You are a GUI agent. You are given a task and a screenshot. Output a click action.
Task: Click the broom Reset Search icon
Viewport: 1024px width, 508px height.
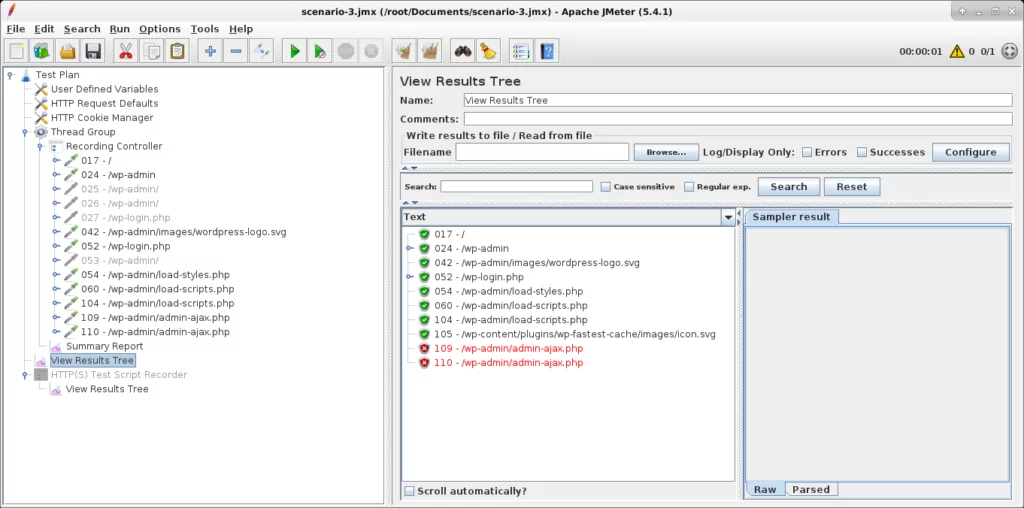pyautogui.click(x=487, y=51)
